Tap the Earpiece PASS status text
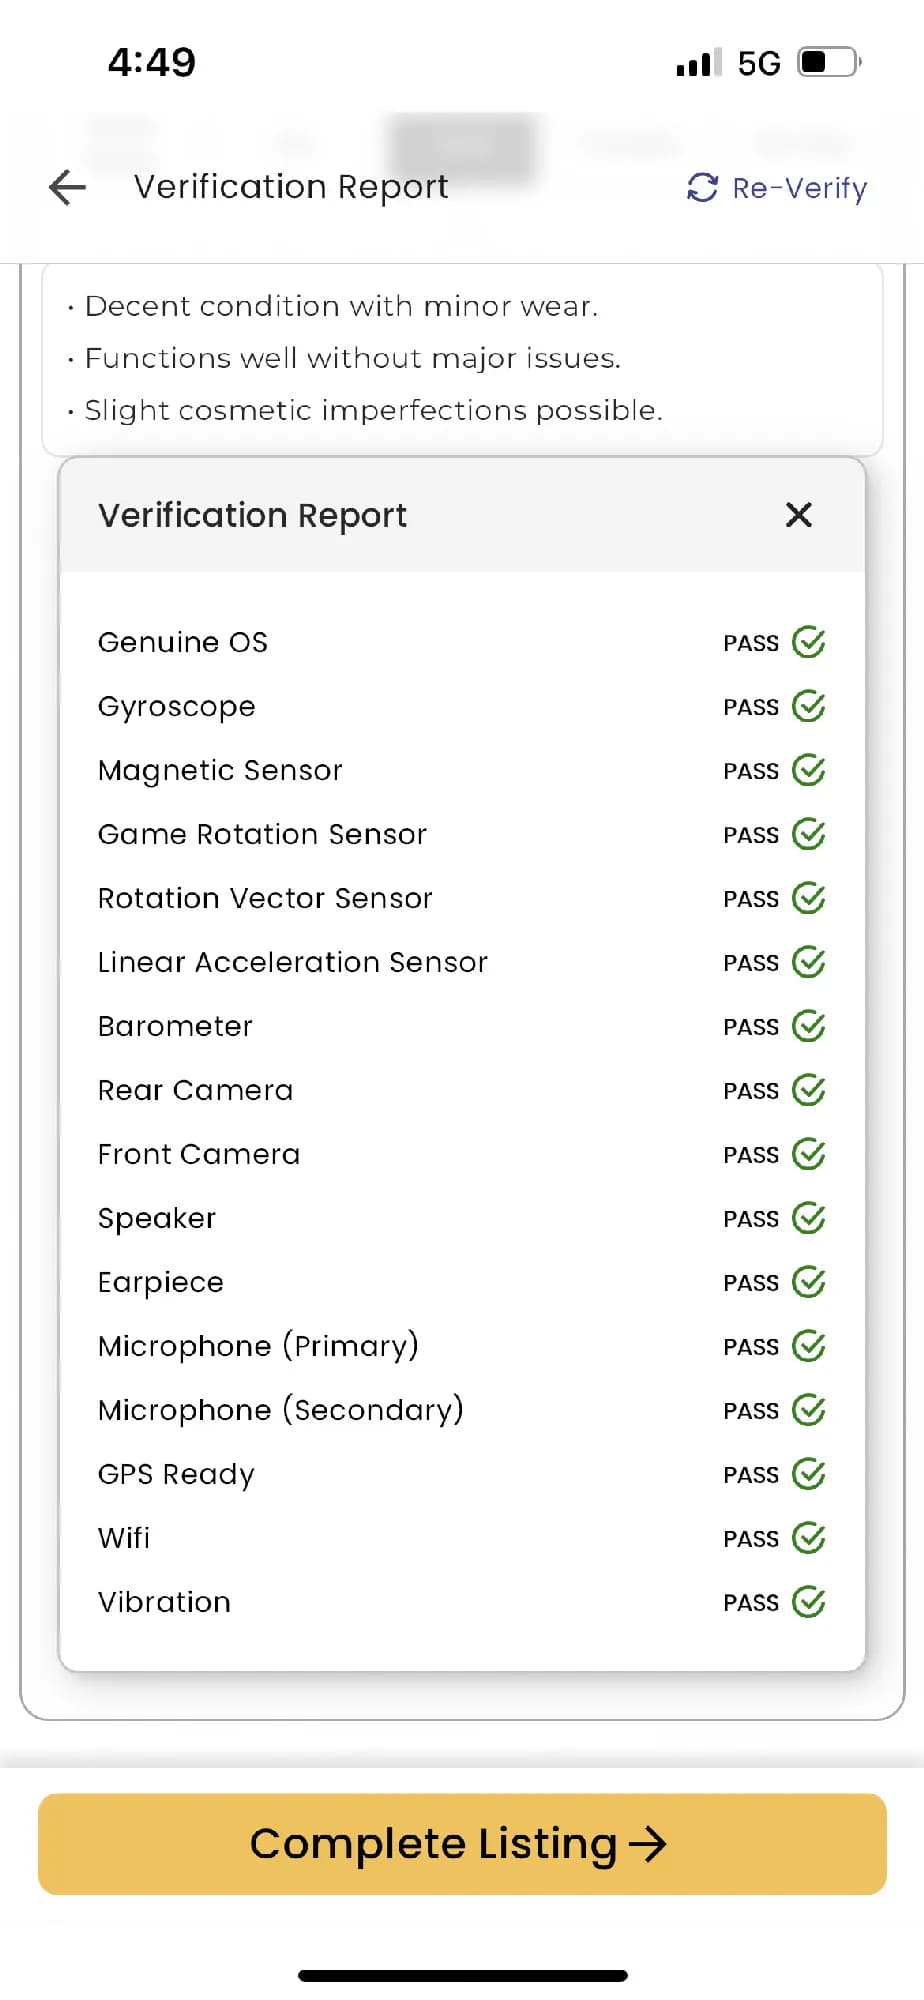 point(750,1283)
